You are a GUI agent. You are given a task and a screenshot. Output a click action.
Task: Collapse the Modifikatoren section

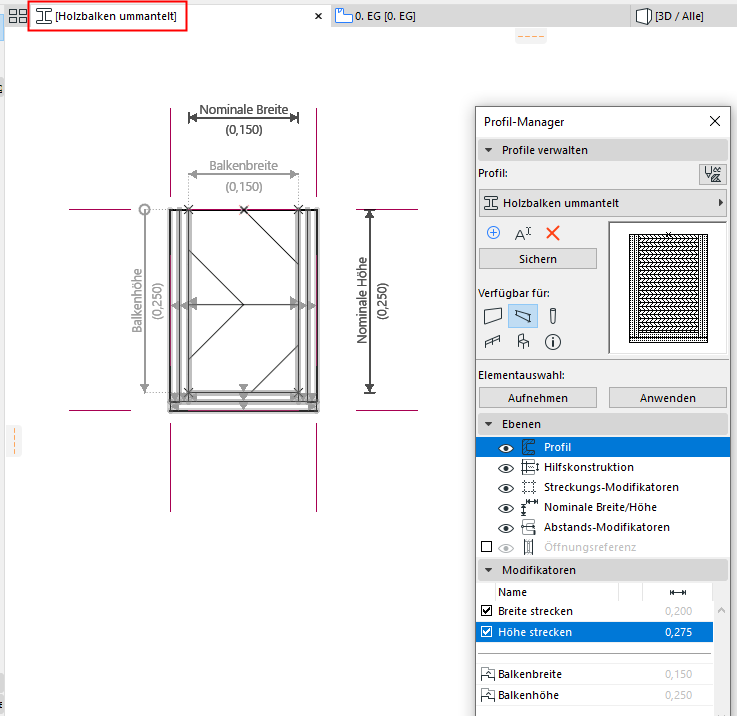coord(489,570)
